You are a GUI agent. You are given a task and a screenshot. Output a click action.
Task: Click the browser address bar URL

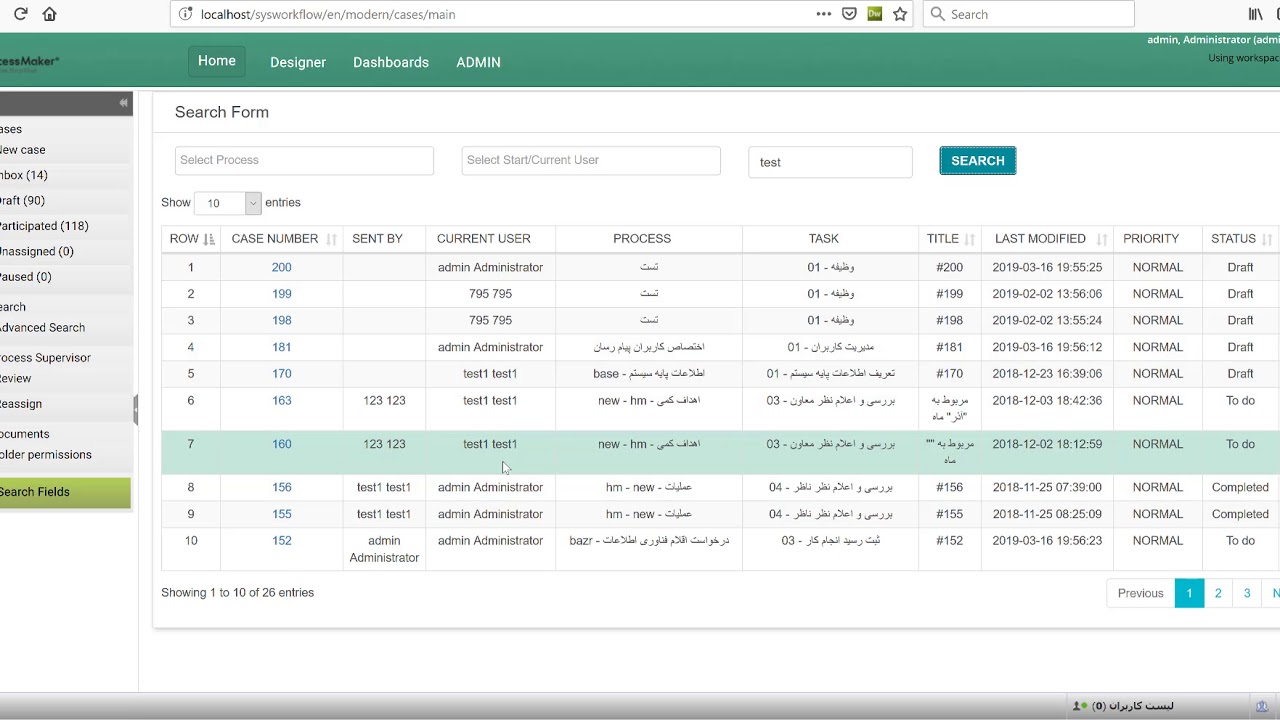328,14
